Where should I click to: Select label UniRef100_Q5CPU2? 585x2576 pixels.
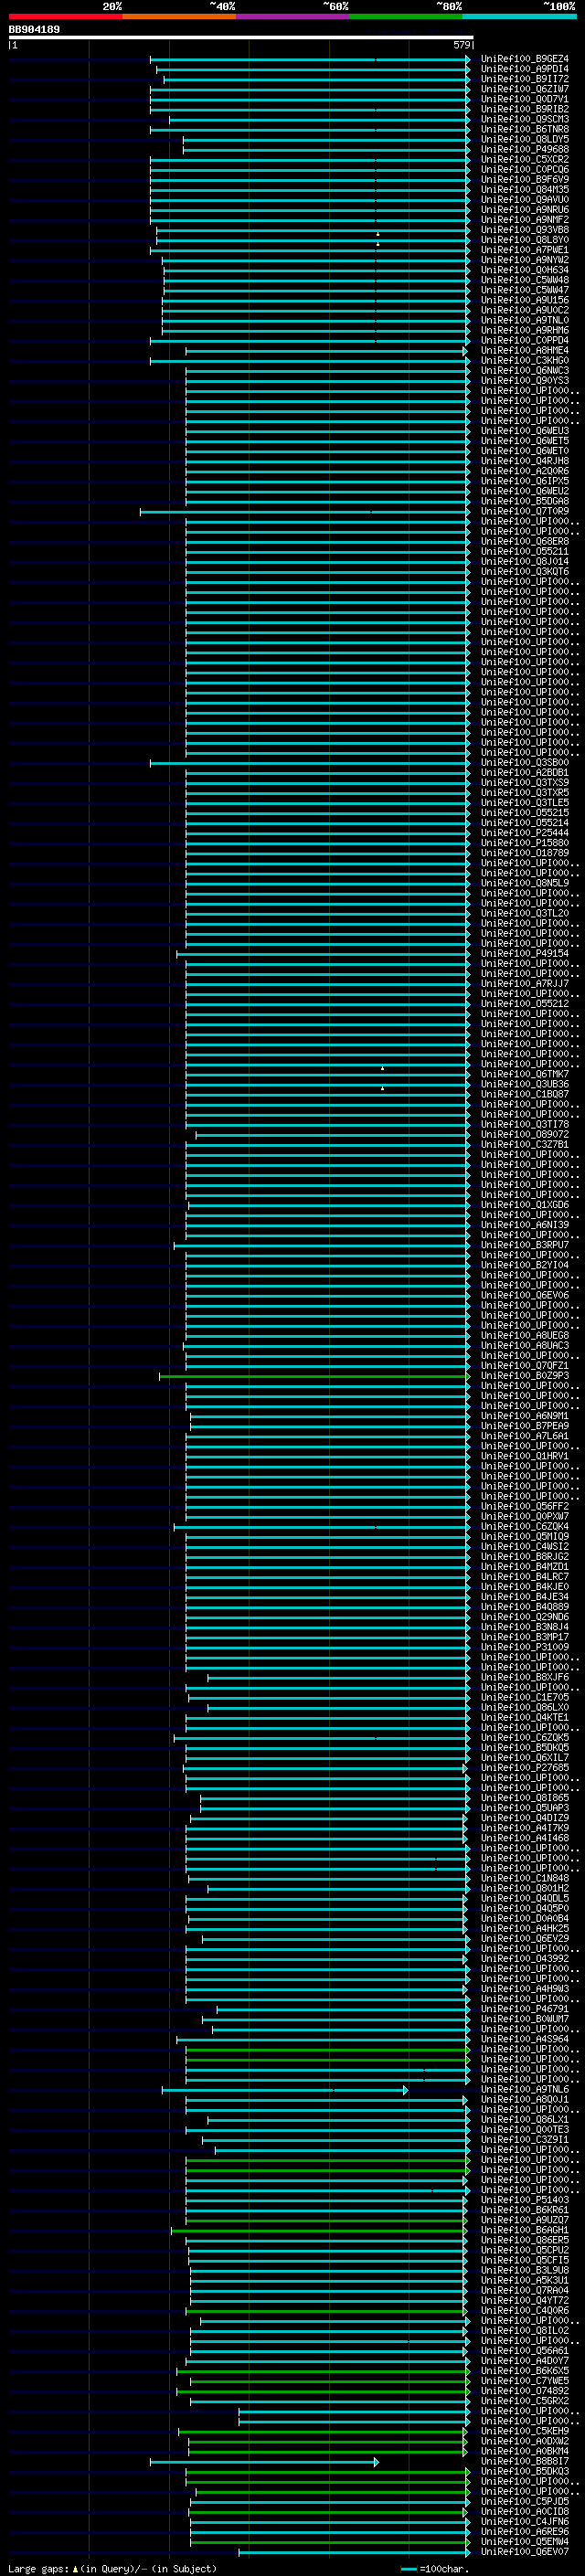coord(525,2250)
